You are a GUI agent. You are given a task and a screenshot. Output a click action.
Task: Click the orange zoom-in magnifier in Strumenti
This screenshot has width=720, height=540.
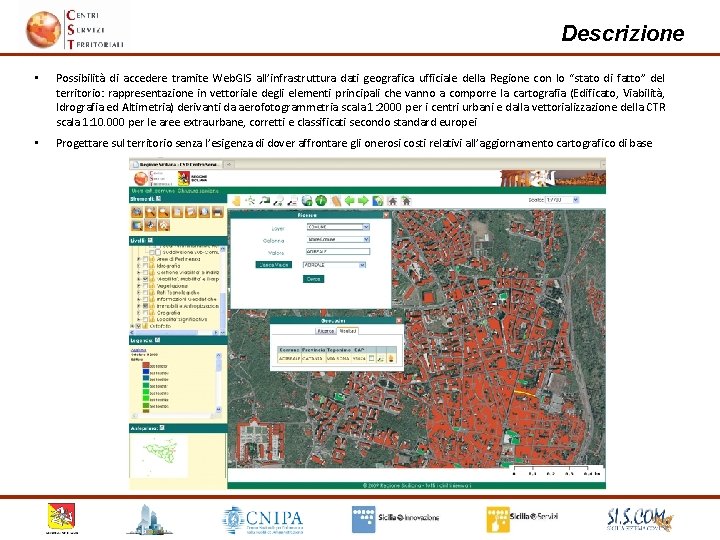click(150, 212)
